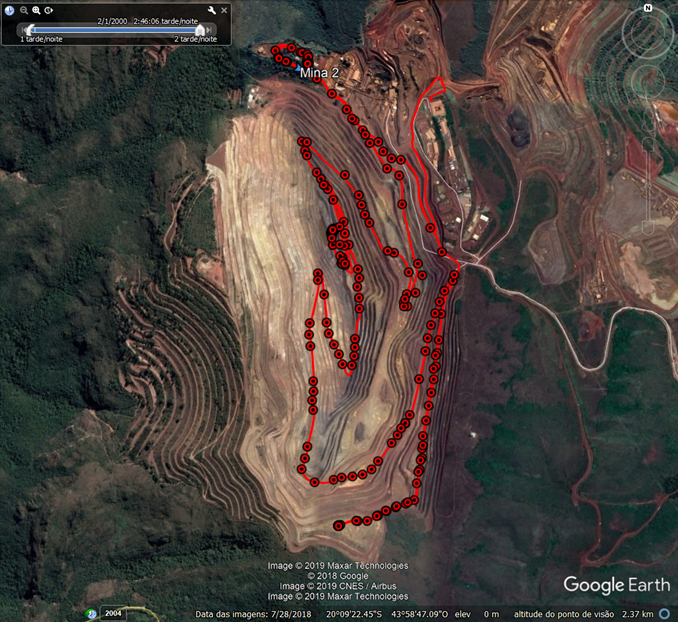The image size is (678, 622).
Task: Close the time slider panel
Action: (223, 9)
